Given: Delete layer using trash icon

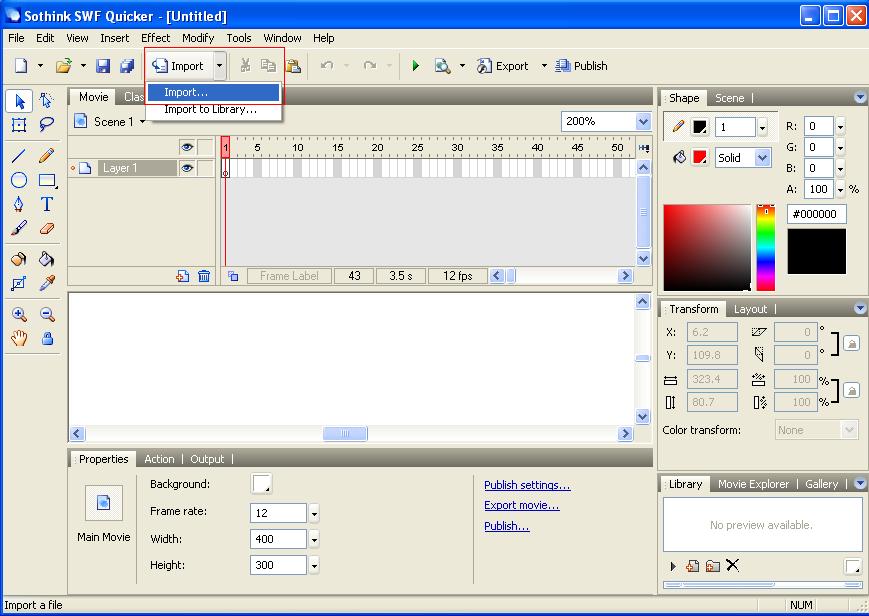Looking at the screenshot, I should pyautogui.click(x=204, y=276).
